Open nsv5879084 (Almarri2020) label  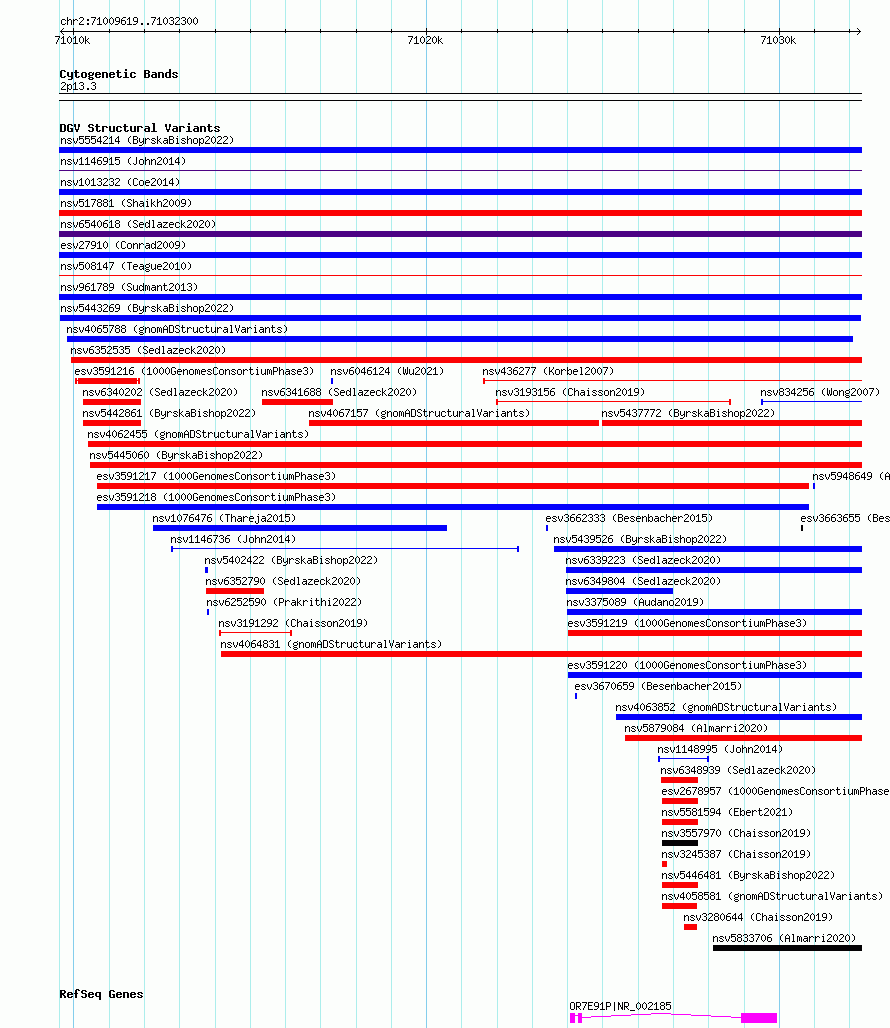696,728
